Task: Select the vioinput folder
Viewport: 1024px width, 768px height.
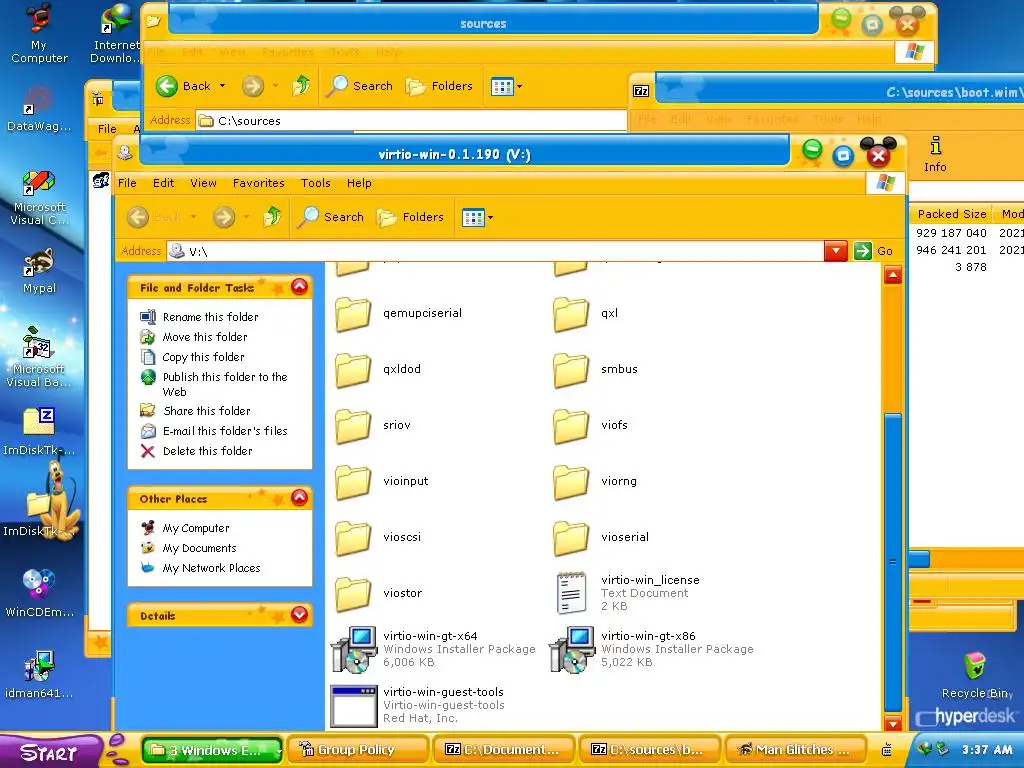Action: (381, 482)
